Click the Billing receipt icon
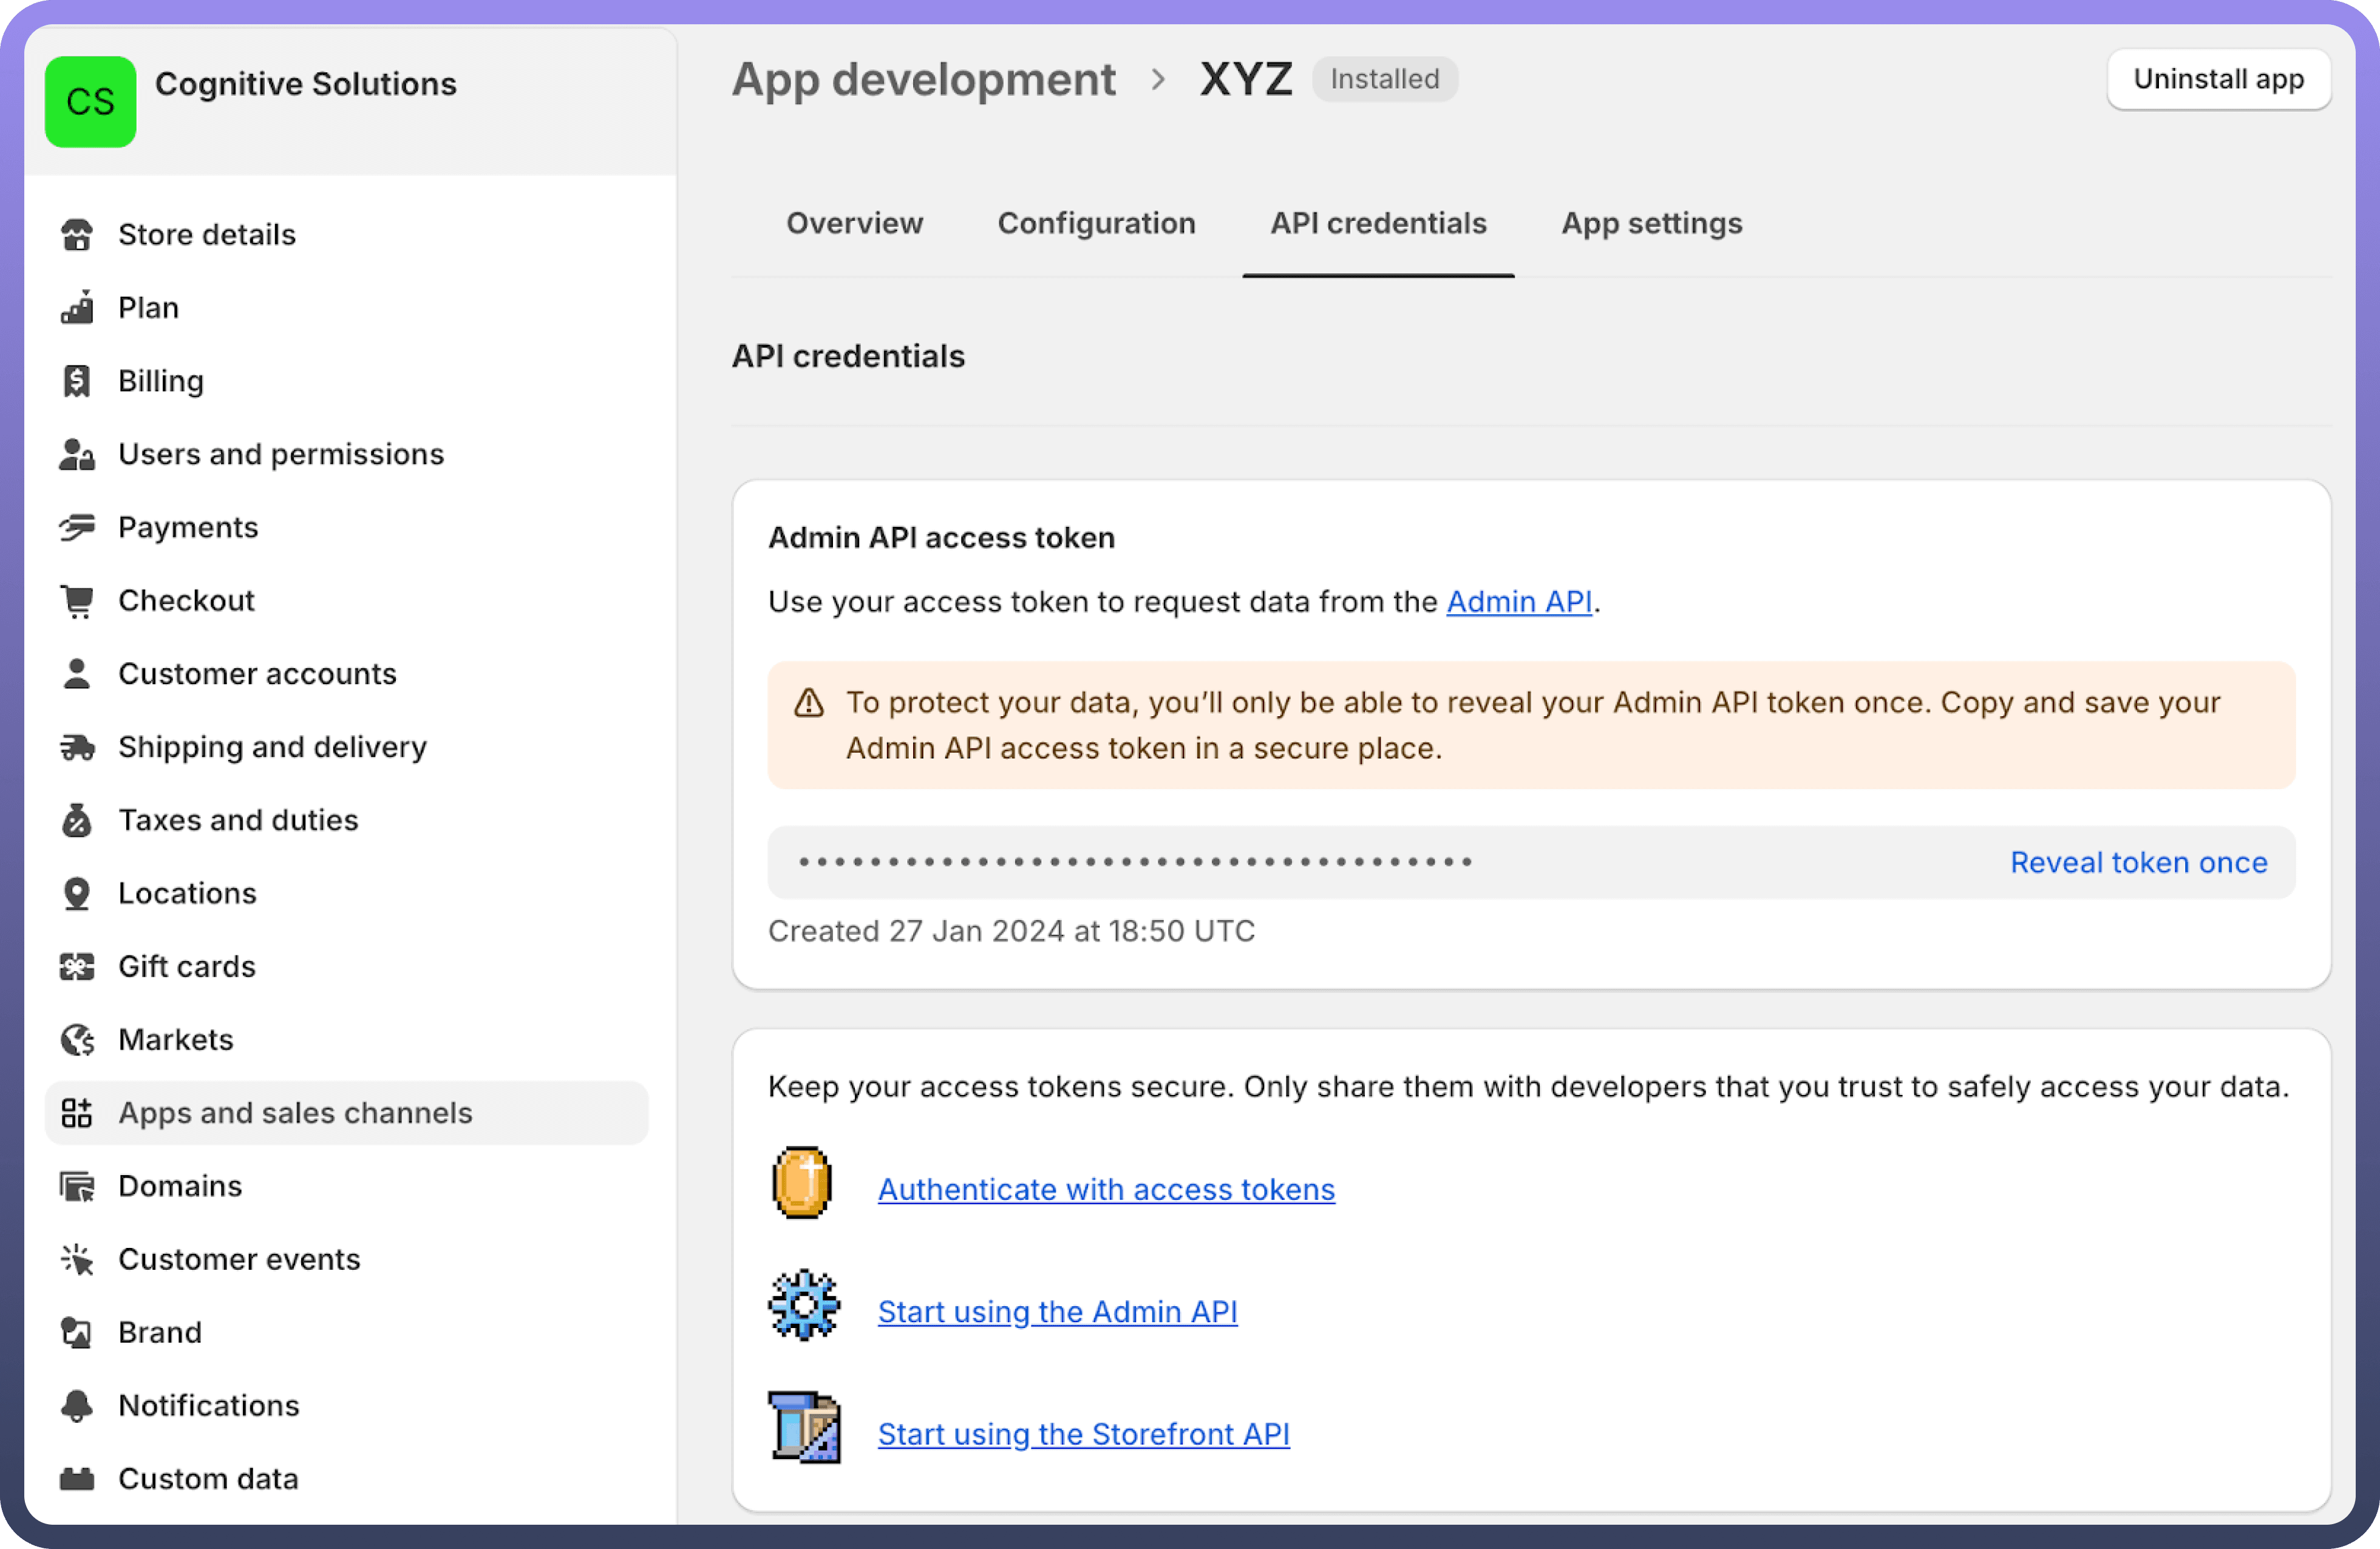This screenshot has width=2380, height=1549. pyautogui.click(x=77, y=381)
